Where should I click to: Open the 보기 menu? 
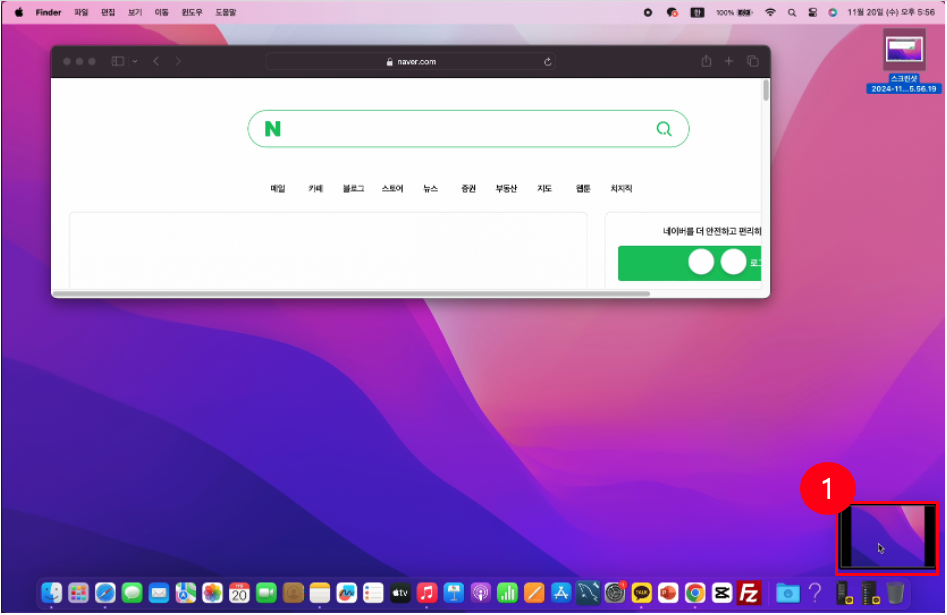coord(135,12)
